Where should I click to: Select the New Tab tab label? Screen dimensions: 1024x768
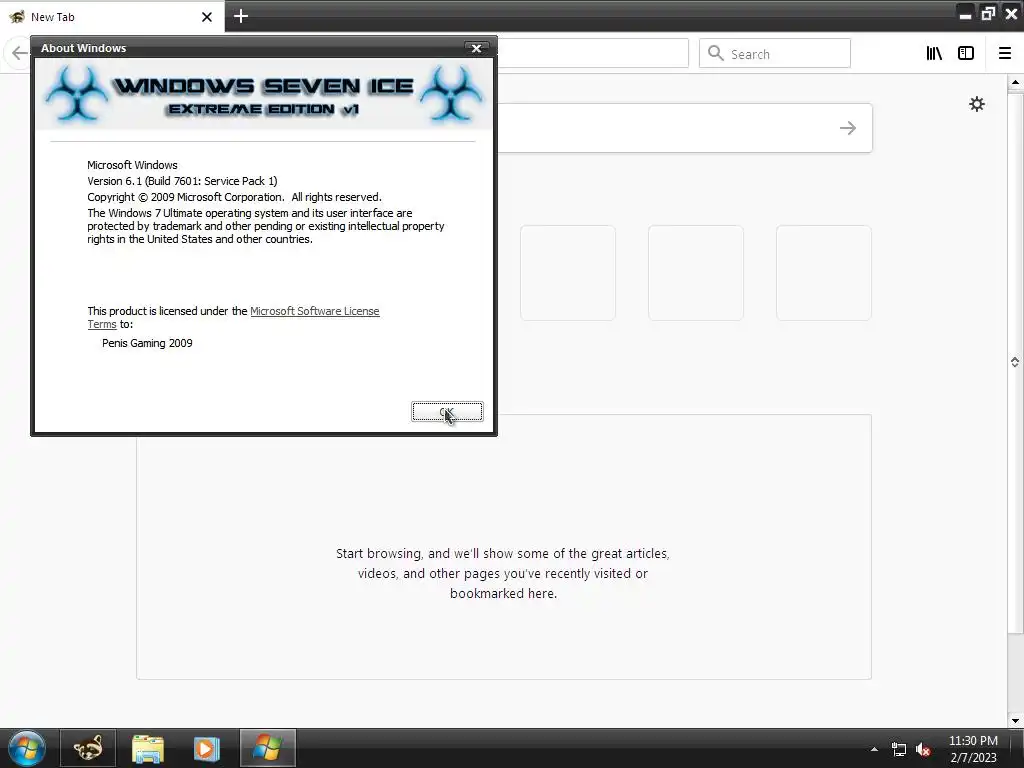pyautogui.click(x=53, y=17)
